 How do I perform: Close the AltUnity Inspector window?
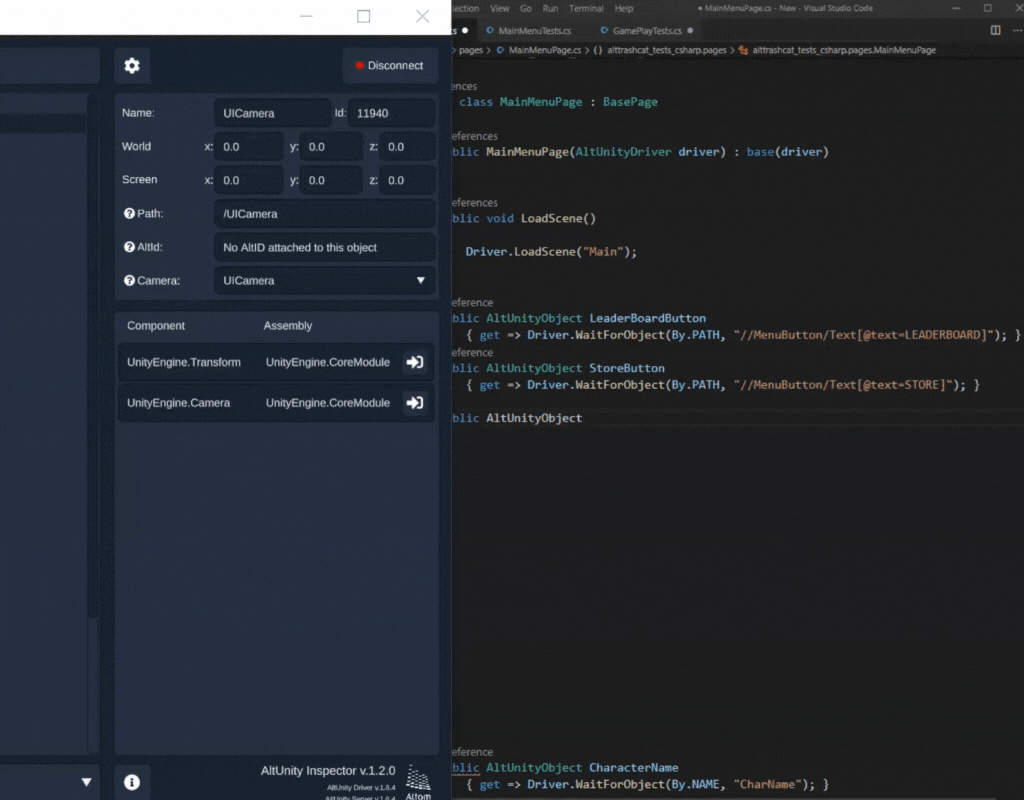(x=423, y=16)
